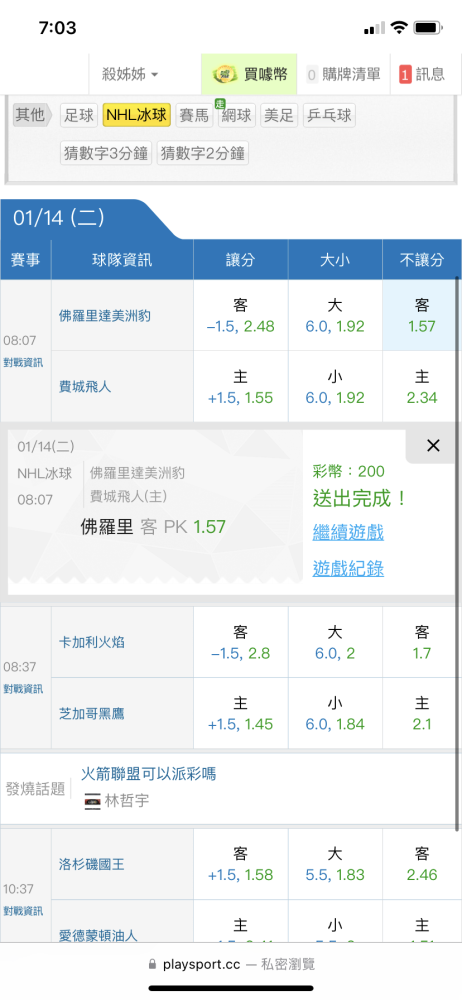
Task: Tap 林哲宇 author avatar icon
Action: (x=93, y=801)
